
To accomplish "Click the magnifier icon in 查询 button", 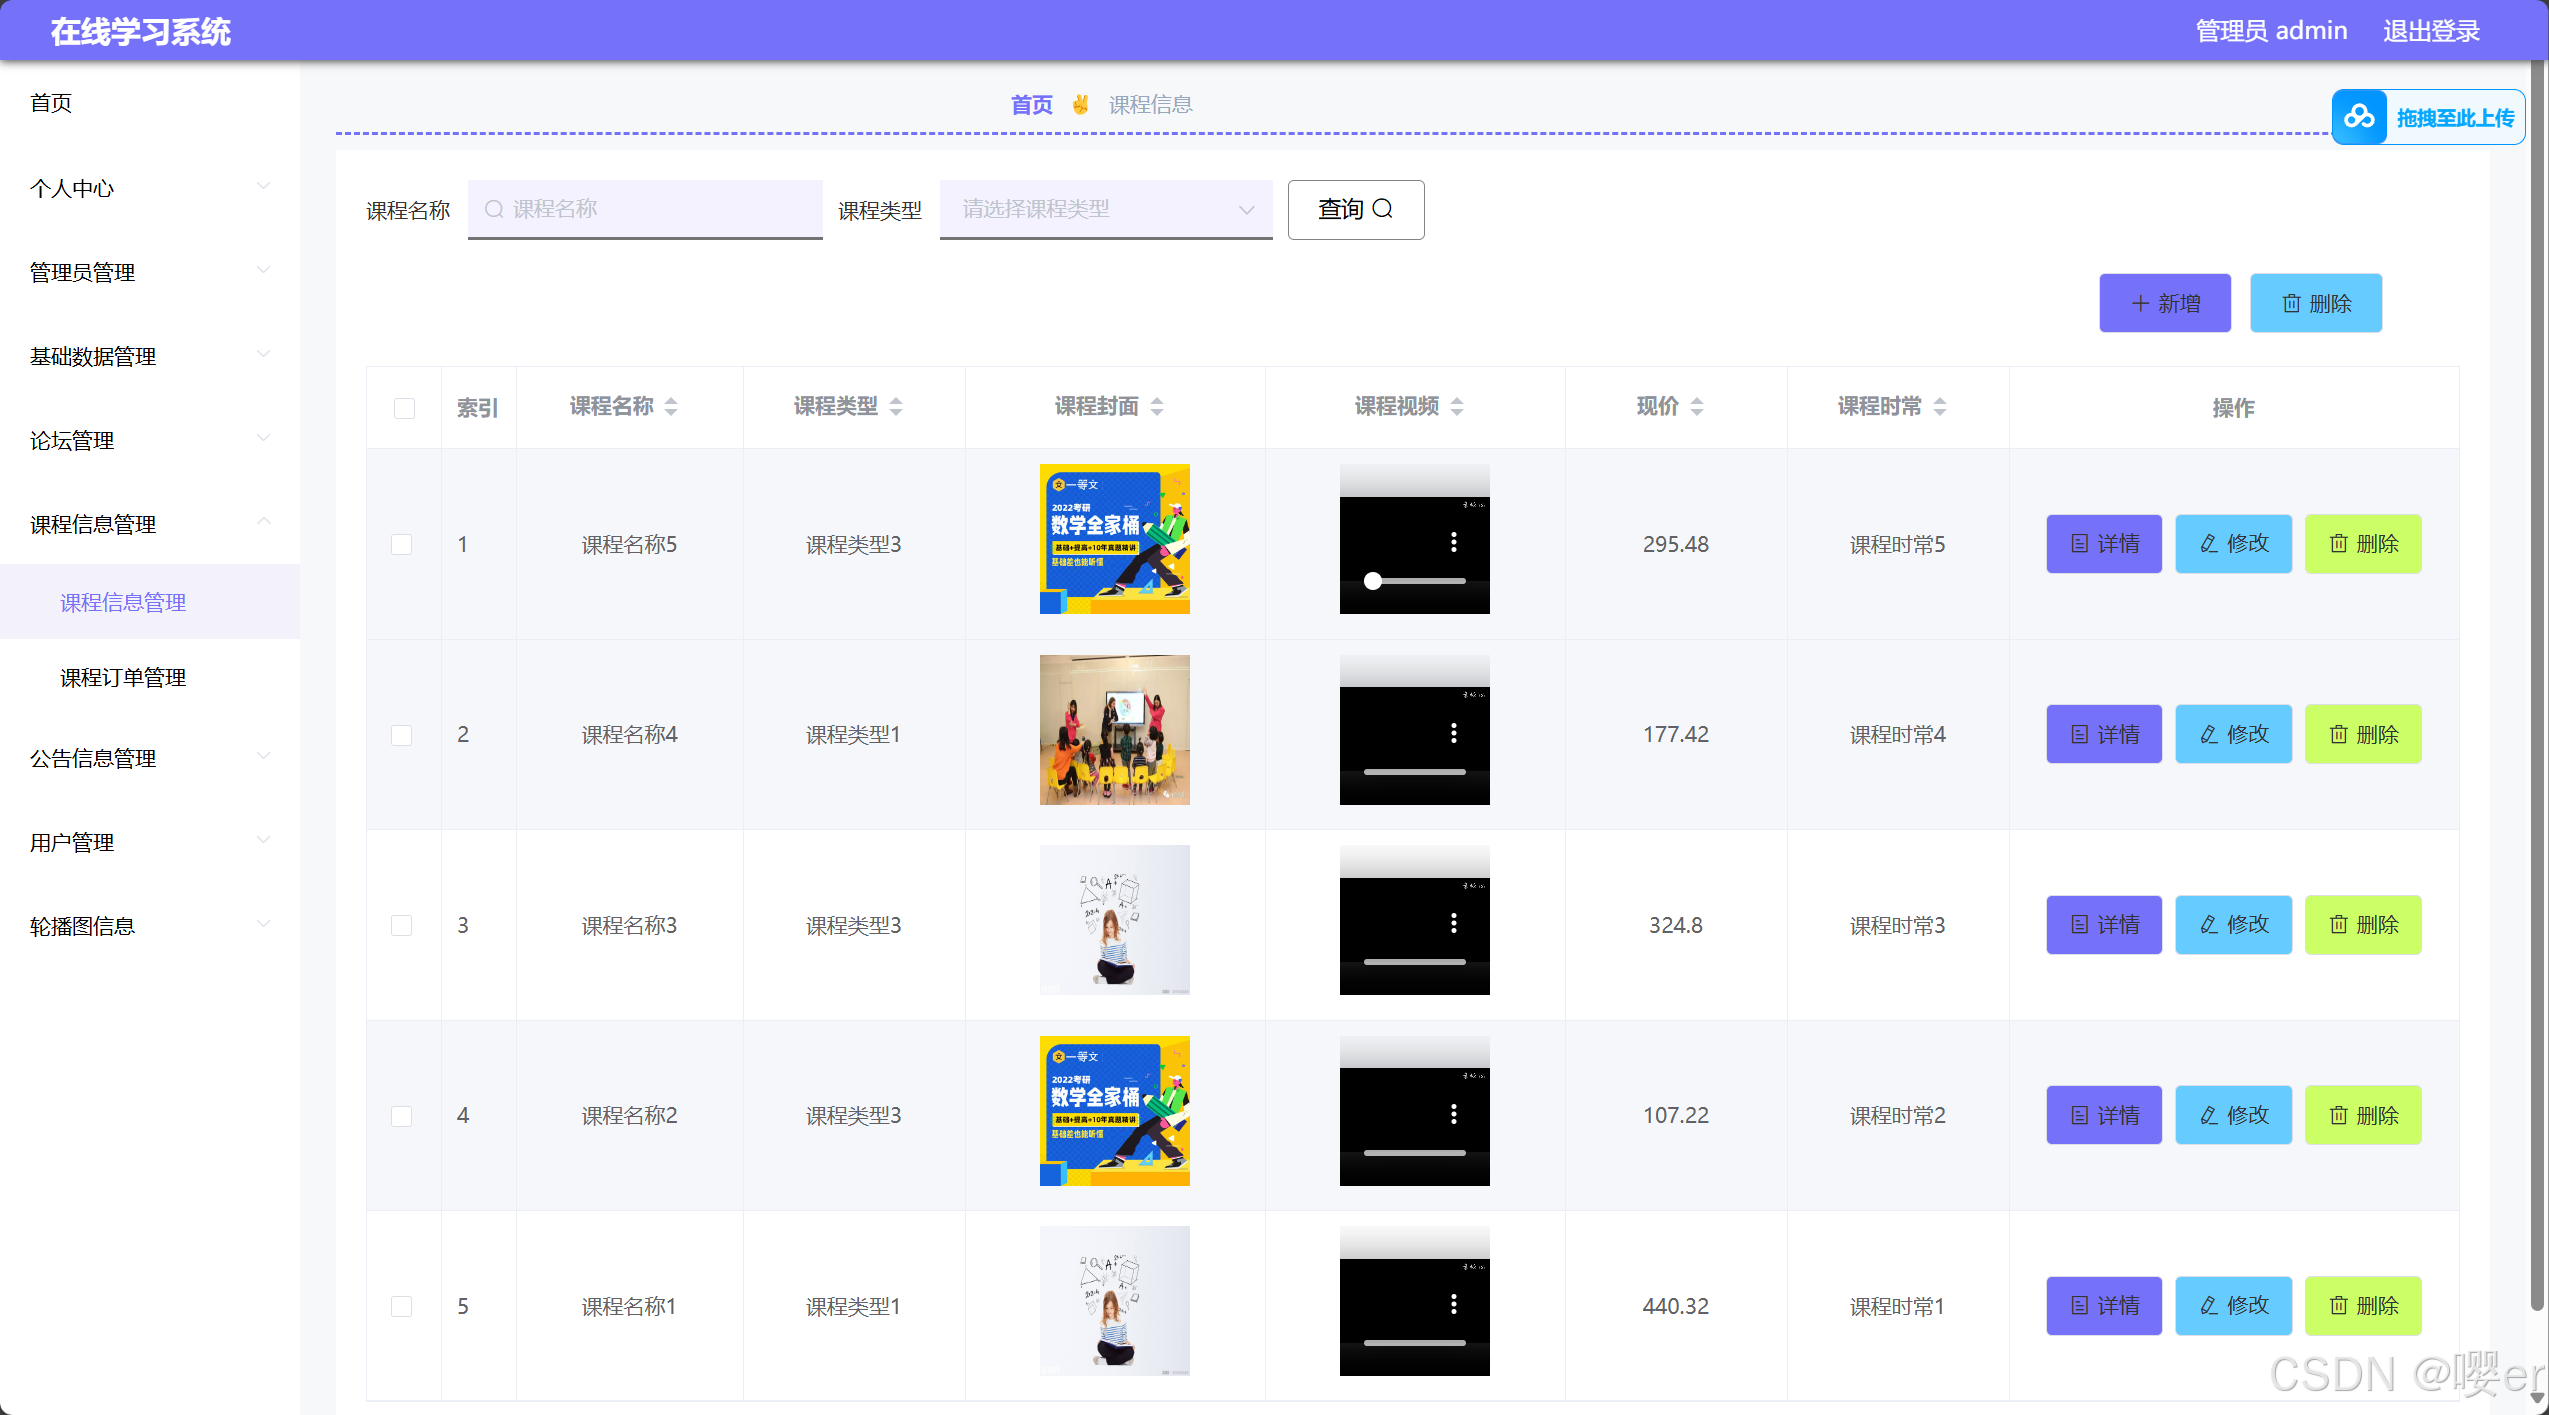I will tap(1382, 208).
